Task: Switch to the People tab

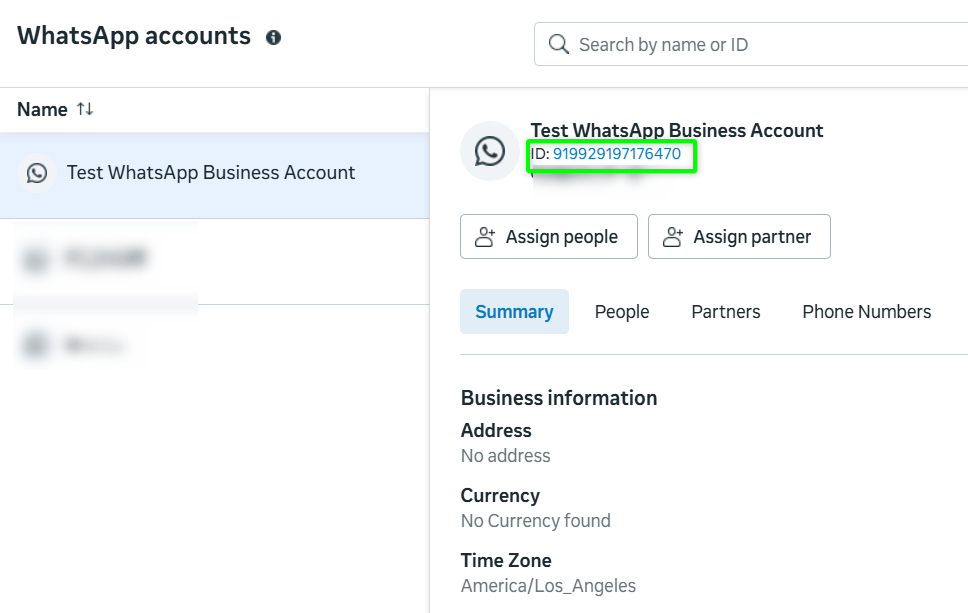Action: tap(622, 312)
